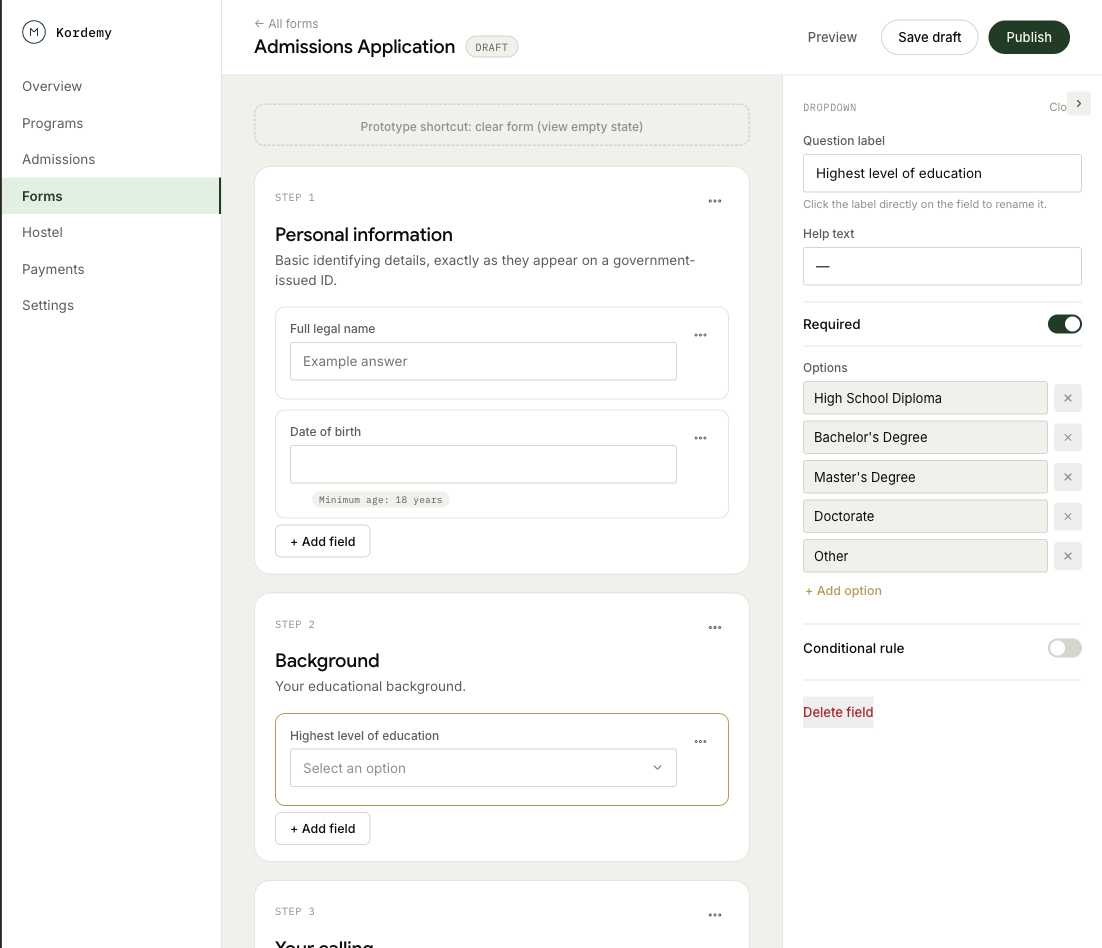Enable the Conditional rule toggle
This screenshot has height=948, width=1102.
click(x=1064, y=648)
